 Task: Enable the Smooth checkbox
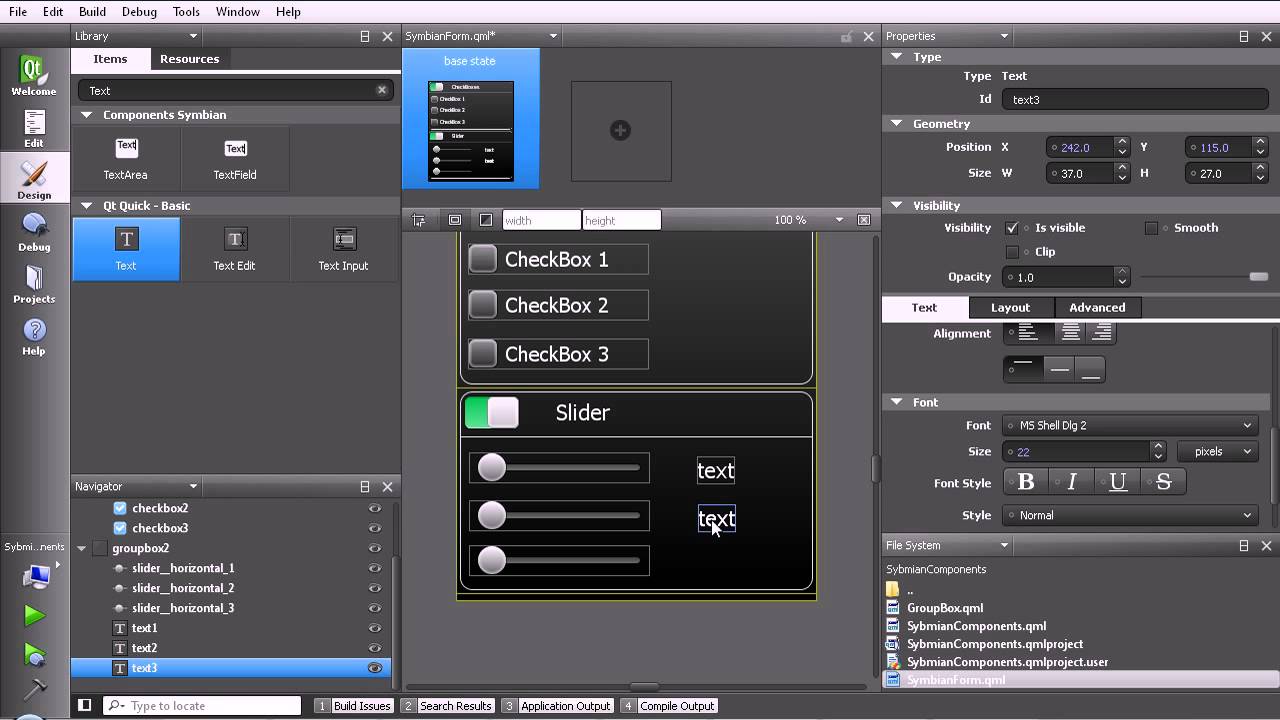coord(1151,228)
